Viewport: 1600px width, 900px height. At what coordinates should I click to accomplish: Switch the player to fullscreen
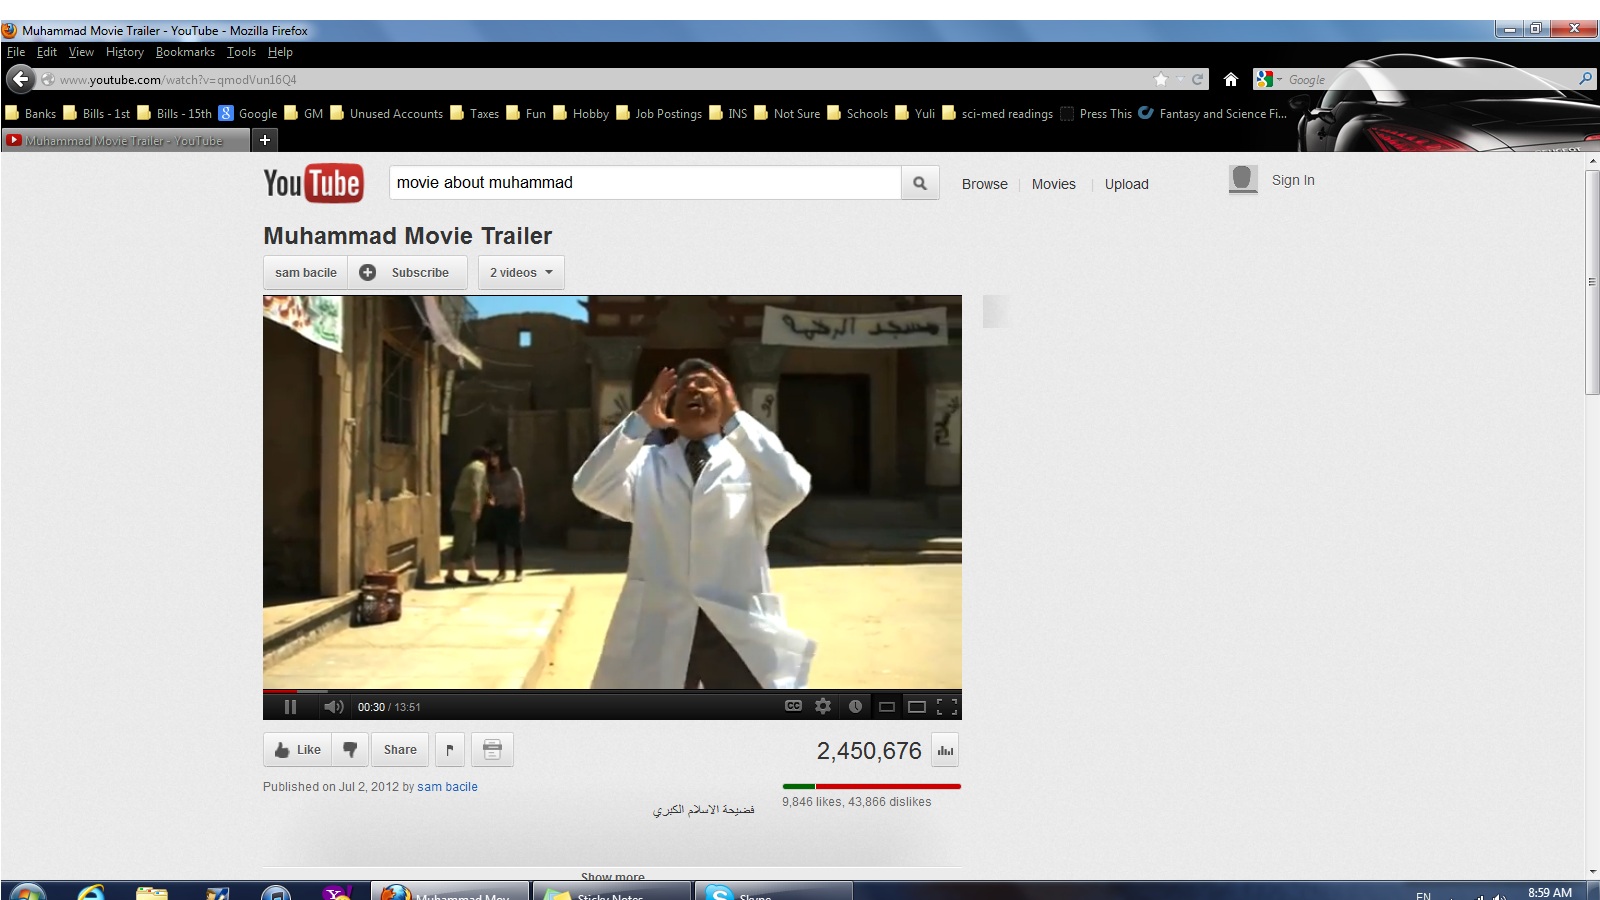point(946,707)
